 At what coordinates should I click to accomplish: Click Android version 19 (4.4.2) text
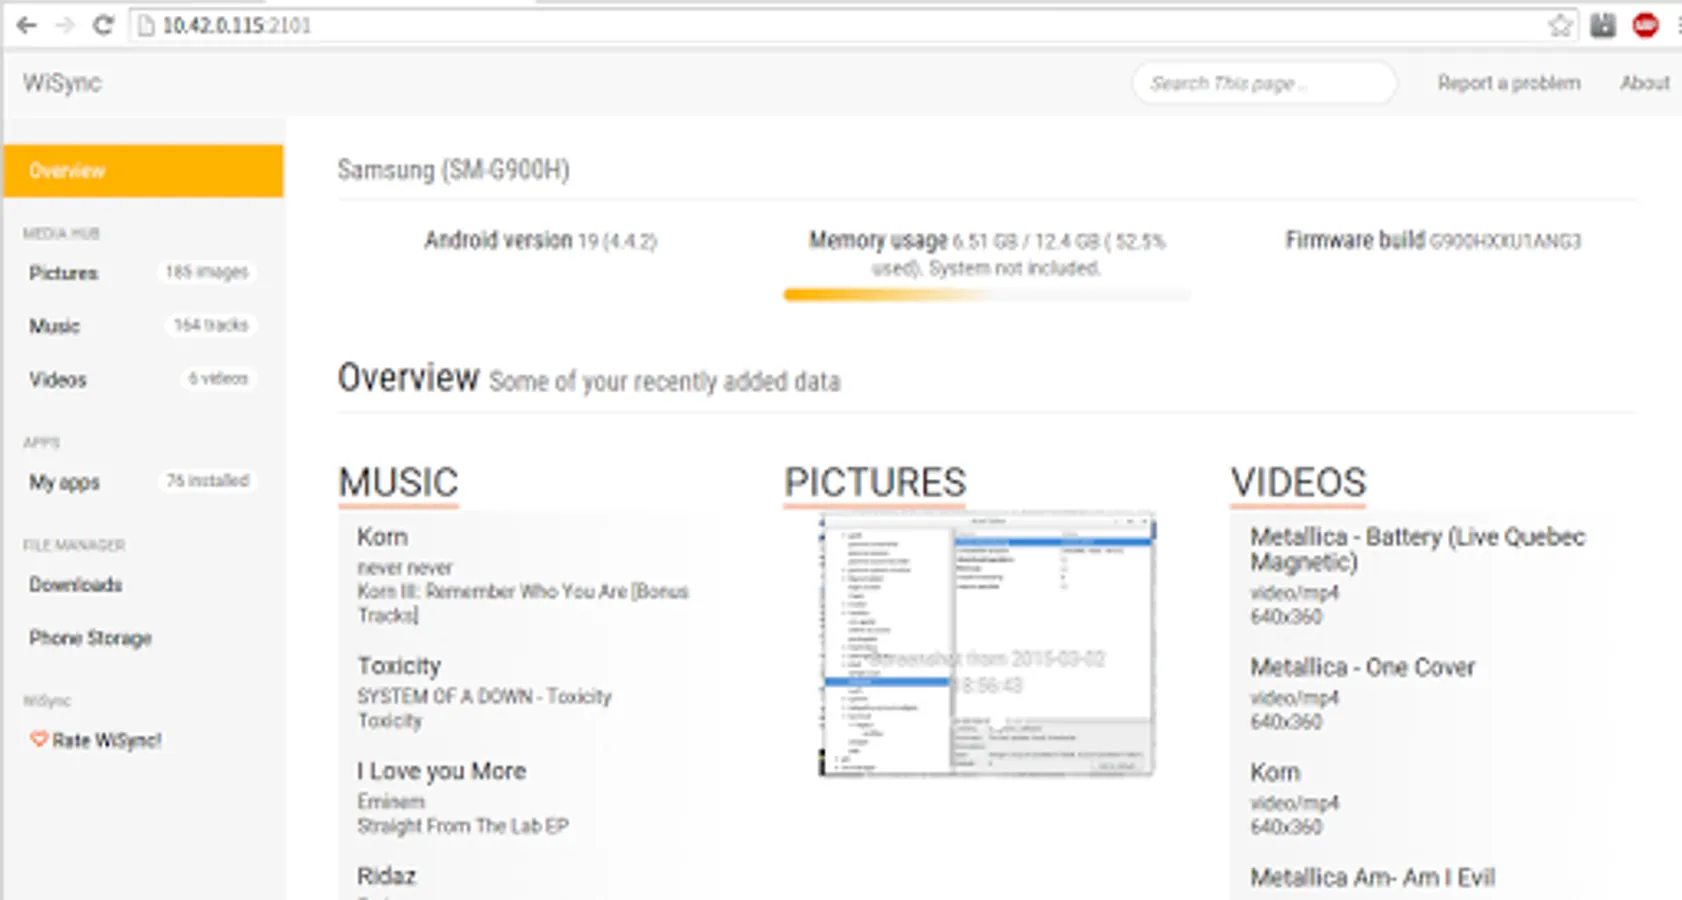coord(540,240)
